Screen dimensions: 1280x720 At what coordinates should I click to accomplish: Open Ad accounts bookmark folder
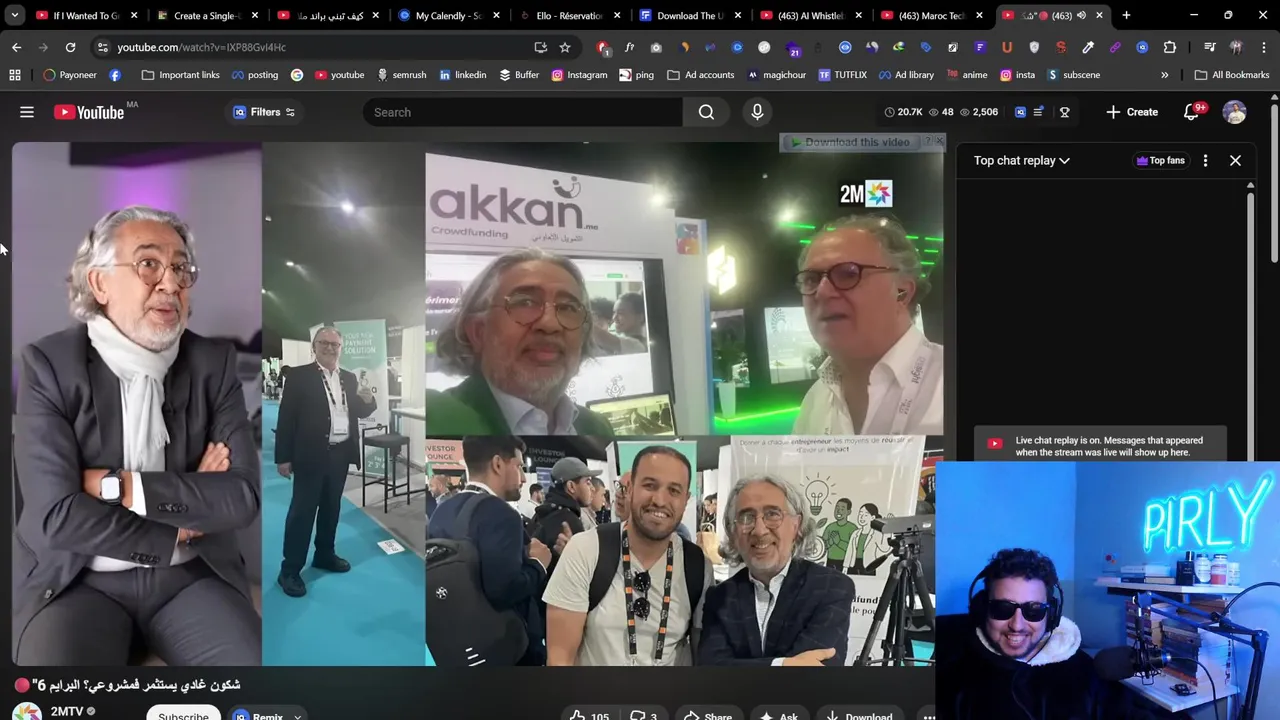tap(701, 75)
